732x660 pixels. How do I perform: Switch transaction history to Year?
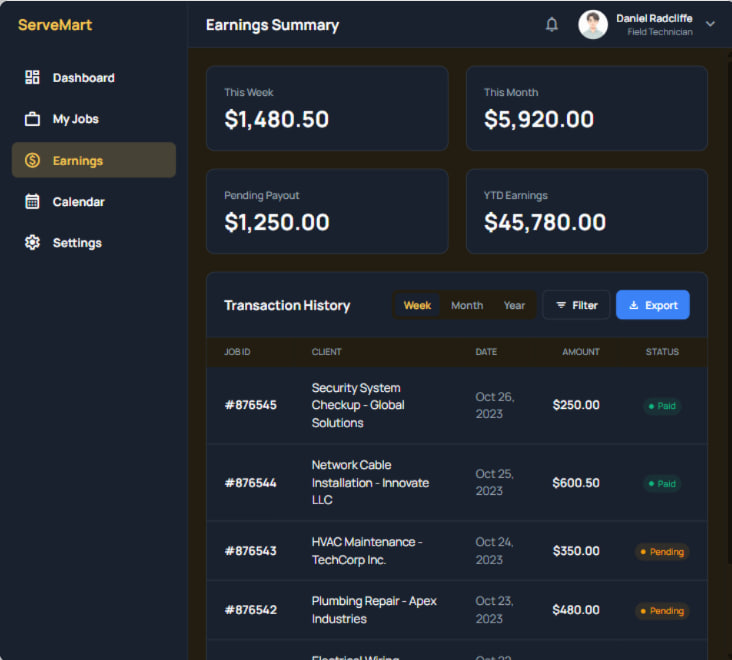pyautogui.click(x=514, y=305)
